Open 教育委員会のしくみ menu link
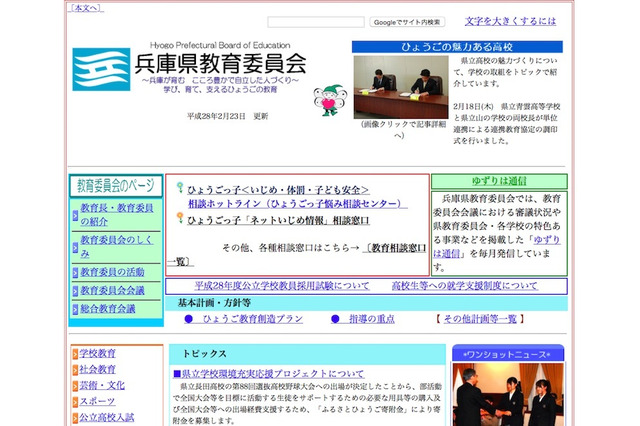Screen dimensions: 640x426 pyautogui.click(x=117, y=247)
